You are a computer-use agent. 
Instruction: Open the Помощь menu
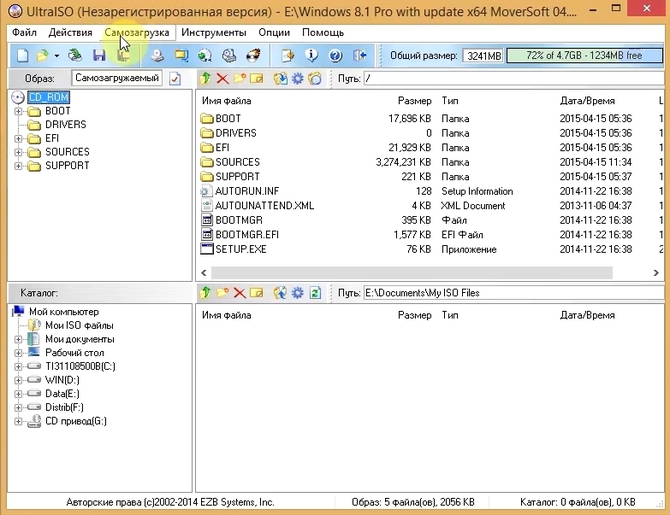pos(323,32)
